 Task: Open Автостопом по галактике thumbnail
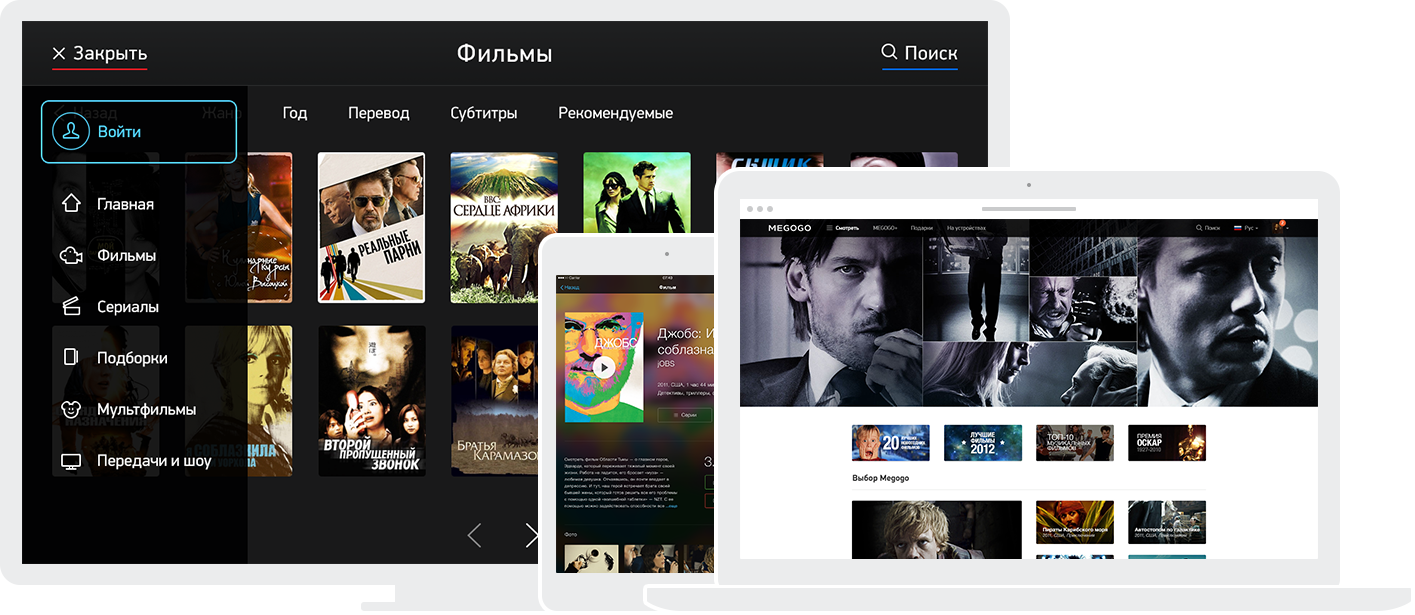pyautogui.click(x=1167, y=522)
